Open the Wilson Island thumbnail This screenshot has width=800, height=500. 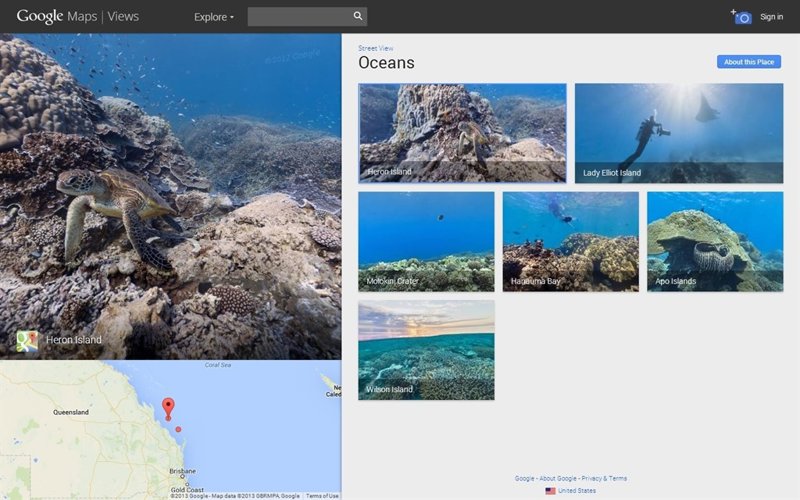point(426,350)
